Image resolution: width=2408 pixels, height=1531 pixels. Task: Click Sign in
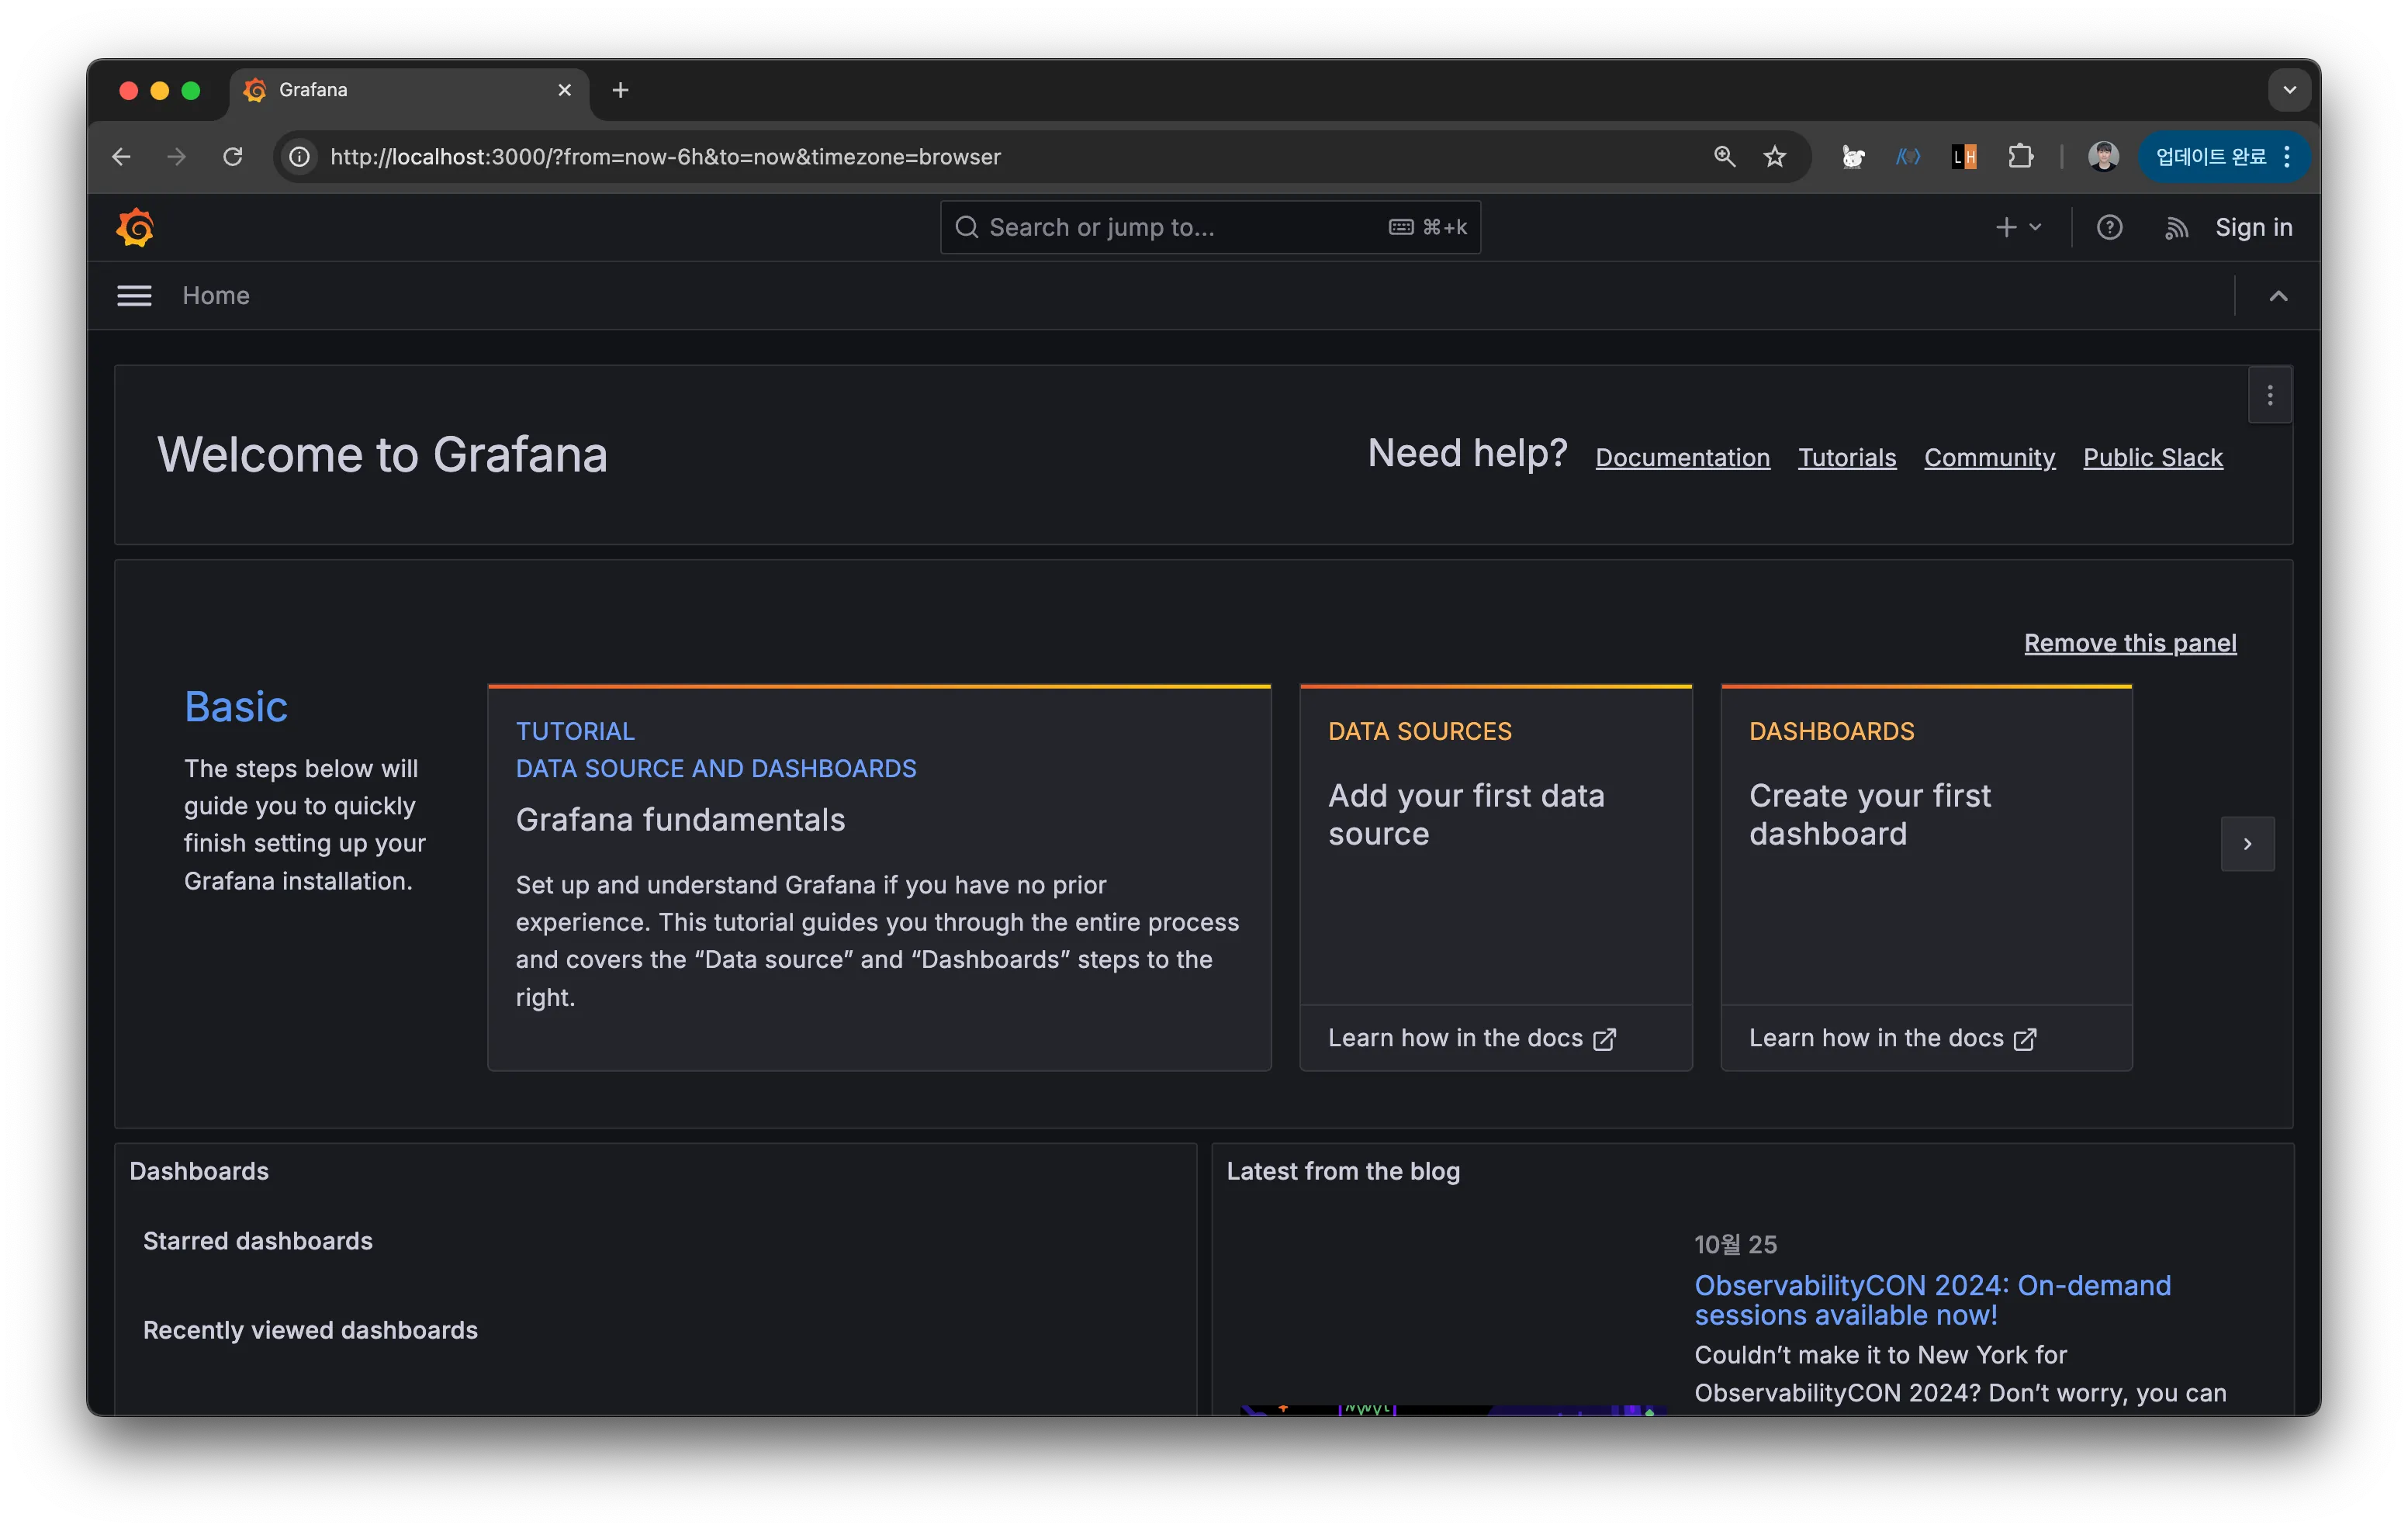[x=2253, y=228]
